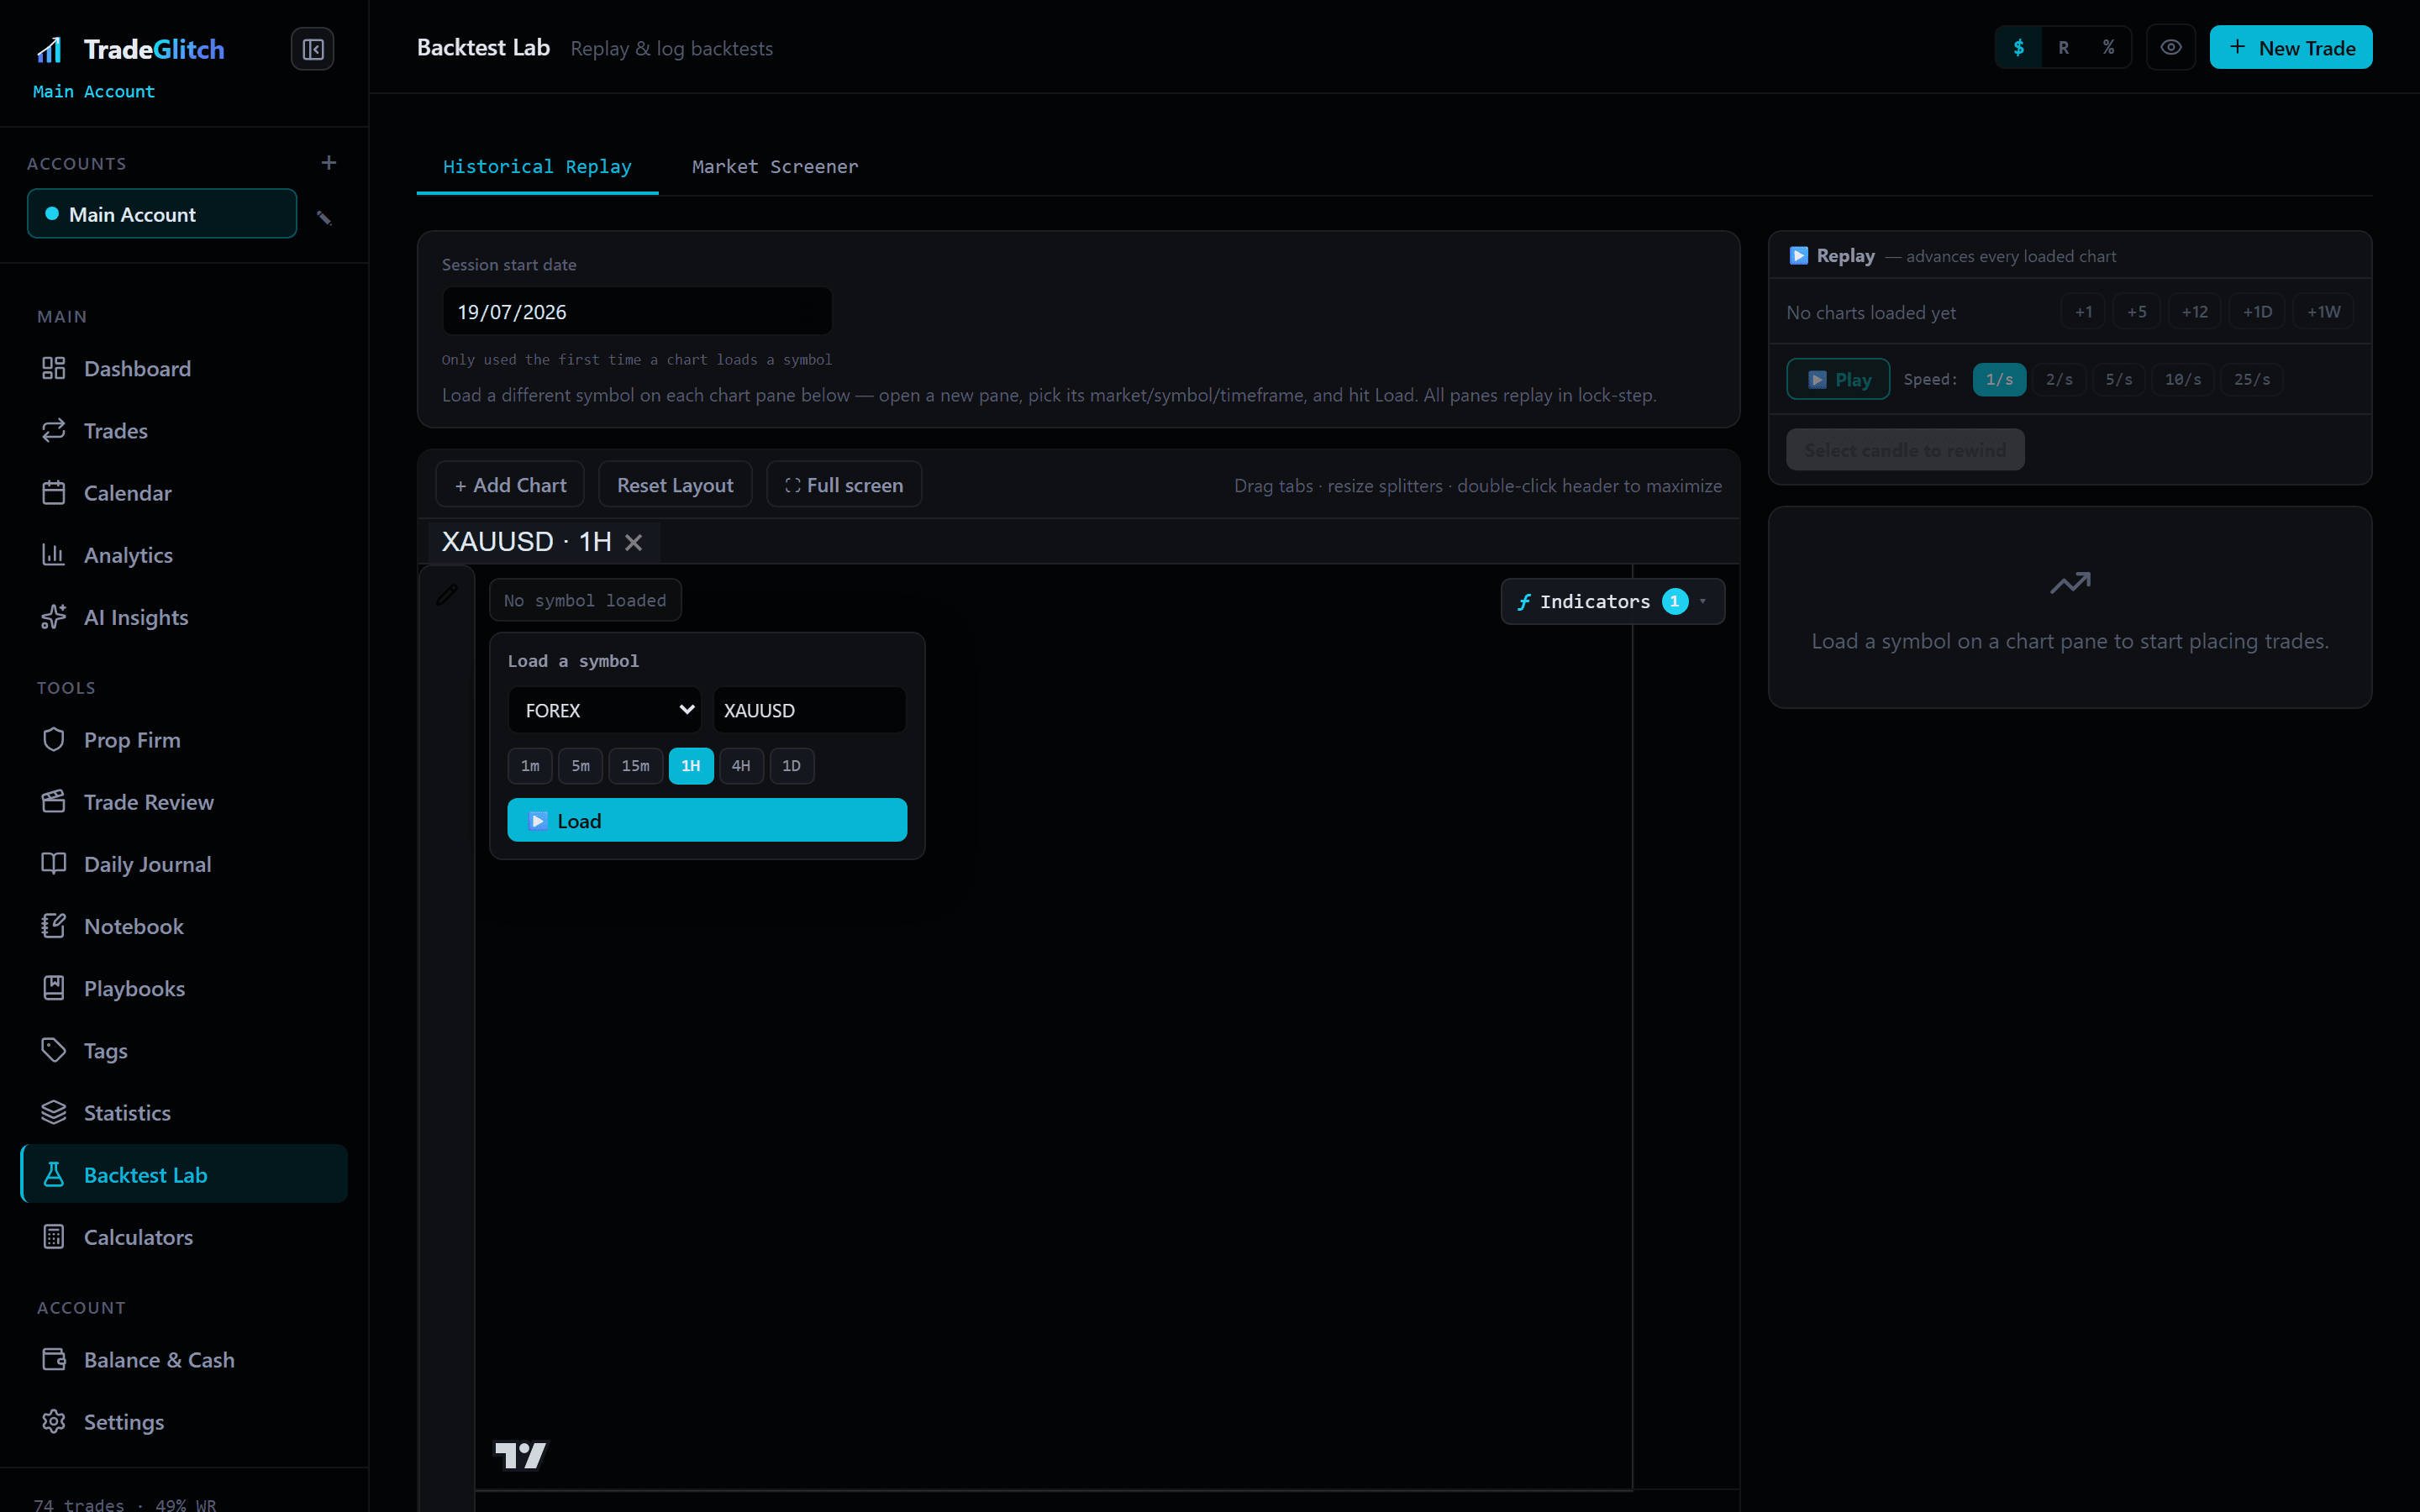Image resolution: width=2420 pixels, height=1512 pixels.
Task: Set replay speed to 10/s
Action: click(x=2183, y=380)
